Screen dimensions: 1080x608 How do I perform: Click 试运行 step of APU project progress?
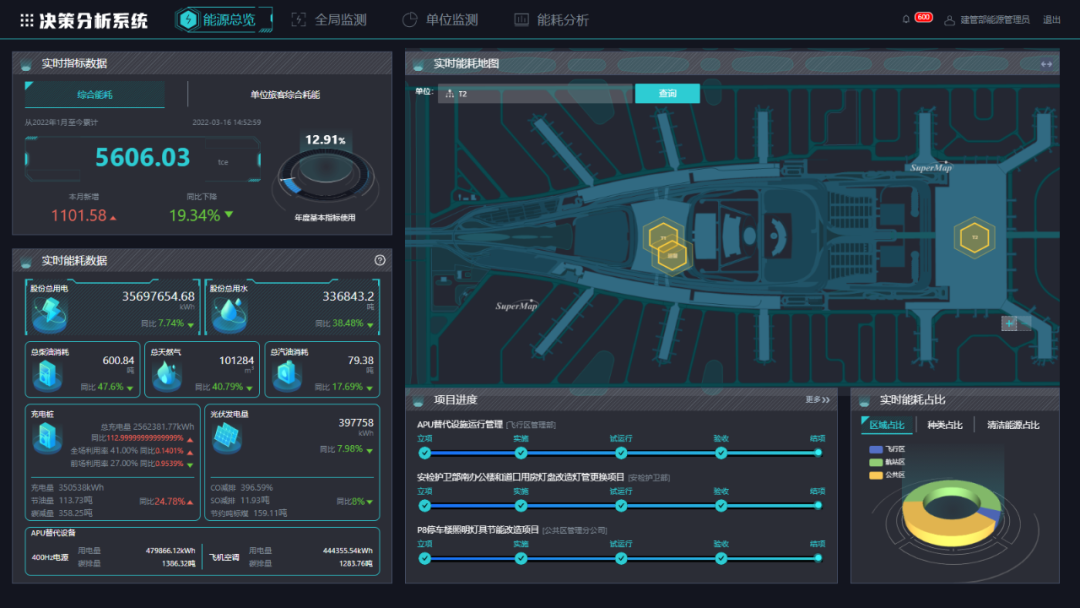(621, 453)
